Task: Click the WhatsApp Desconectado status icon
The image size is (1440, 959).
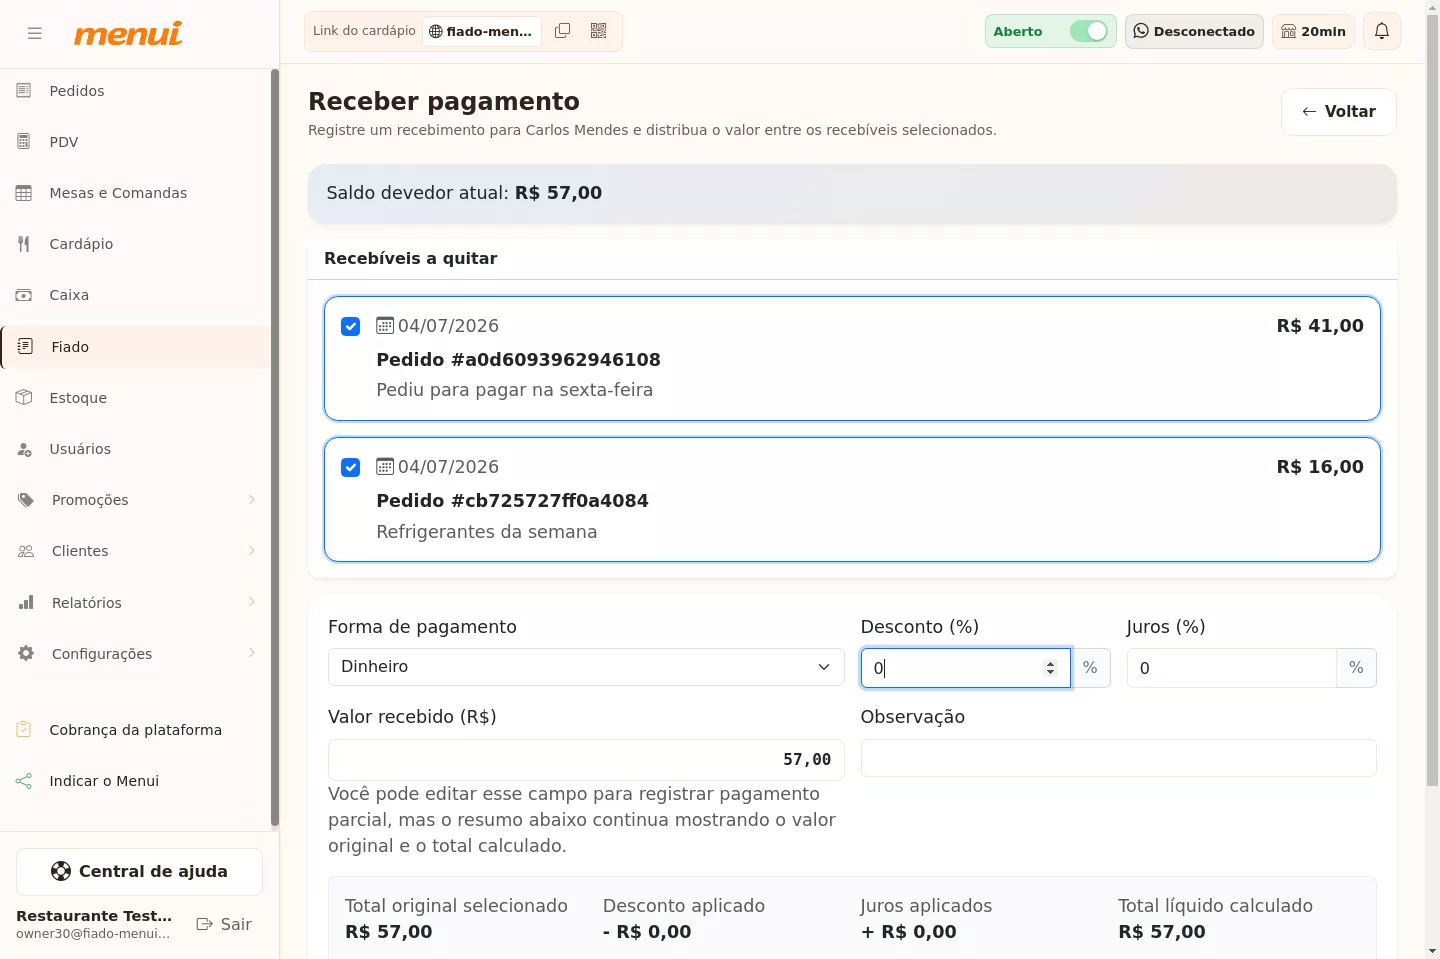Action: (1141, 31)
